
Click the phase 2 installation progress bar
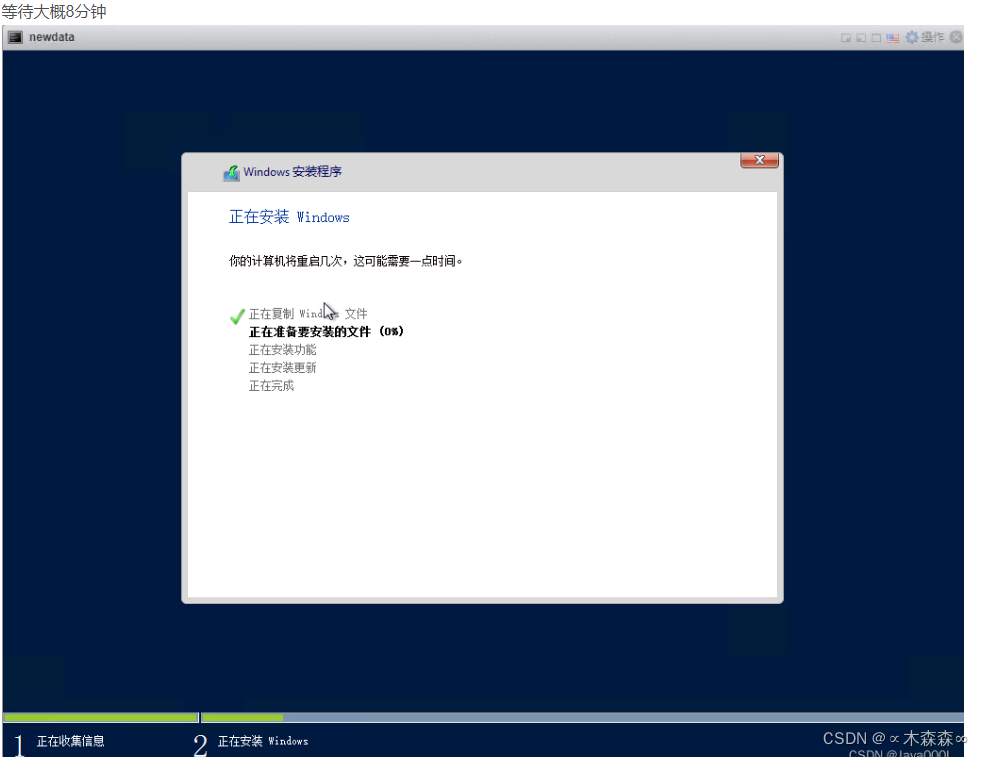[582, 718]
